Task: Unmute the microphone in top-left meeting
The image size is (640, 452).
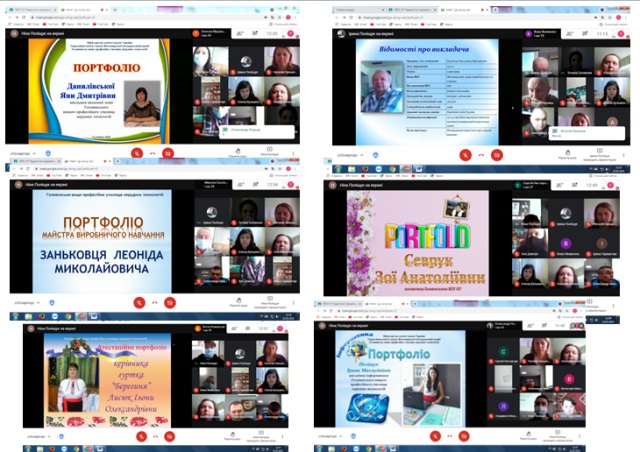Action: coord(137,152)
